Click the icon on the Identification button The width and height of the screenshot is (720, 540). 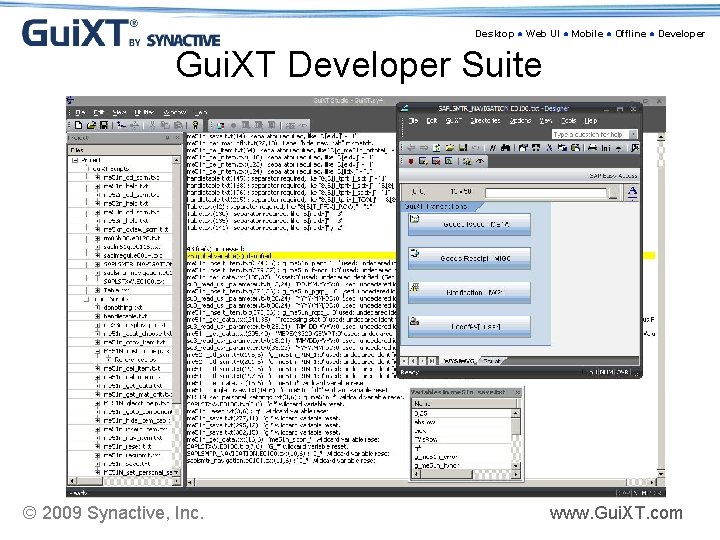415,287
